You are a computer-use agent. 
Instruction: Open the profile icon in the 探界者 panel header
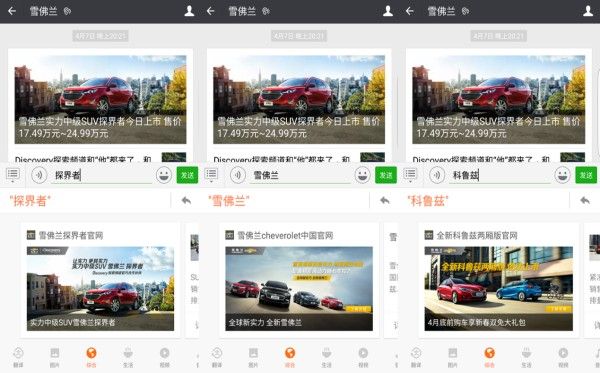click(189, 11)
